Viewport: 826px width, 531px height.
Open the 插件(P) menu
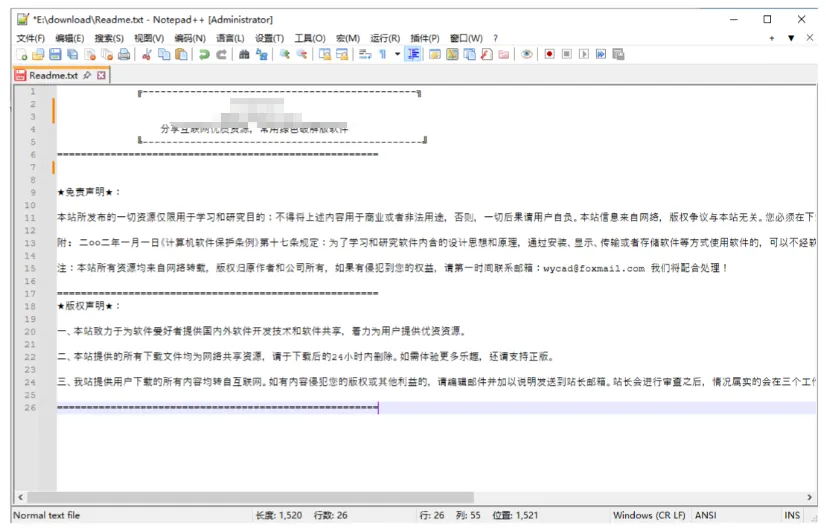[425, 38]
